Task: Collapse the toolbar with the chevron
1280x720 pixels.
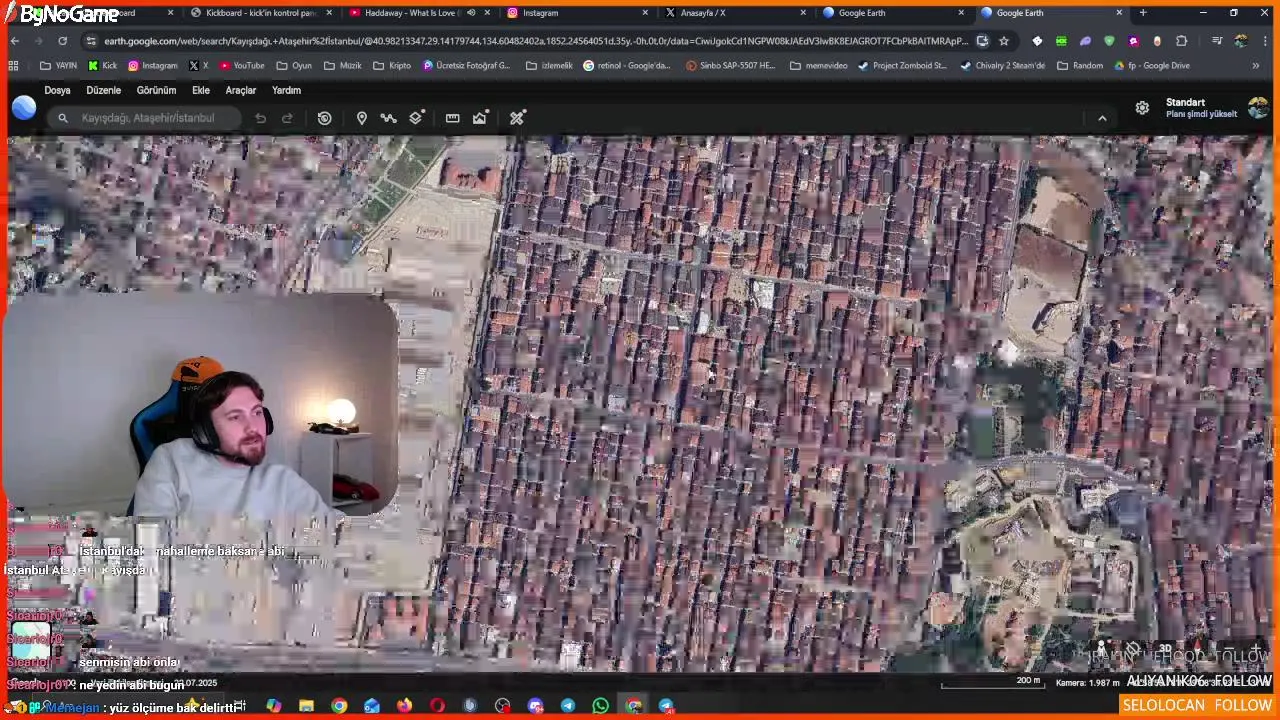Action: (1102, 118)
